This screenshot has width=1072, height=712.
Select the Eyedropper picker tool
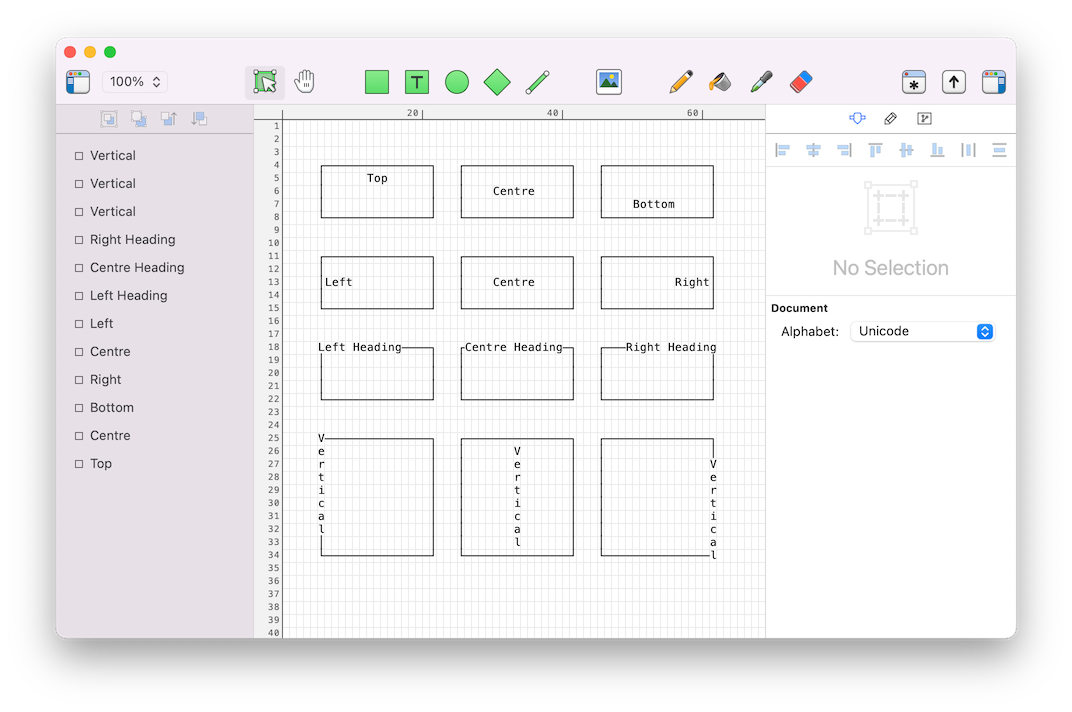[x=761, y=82]
